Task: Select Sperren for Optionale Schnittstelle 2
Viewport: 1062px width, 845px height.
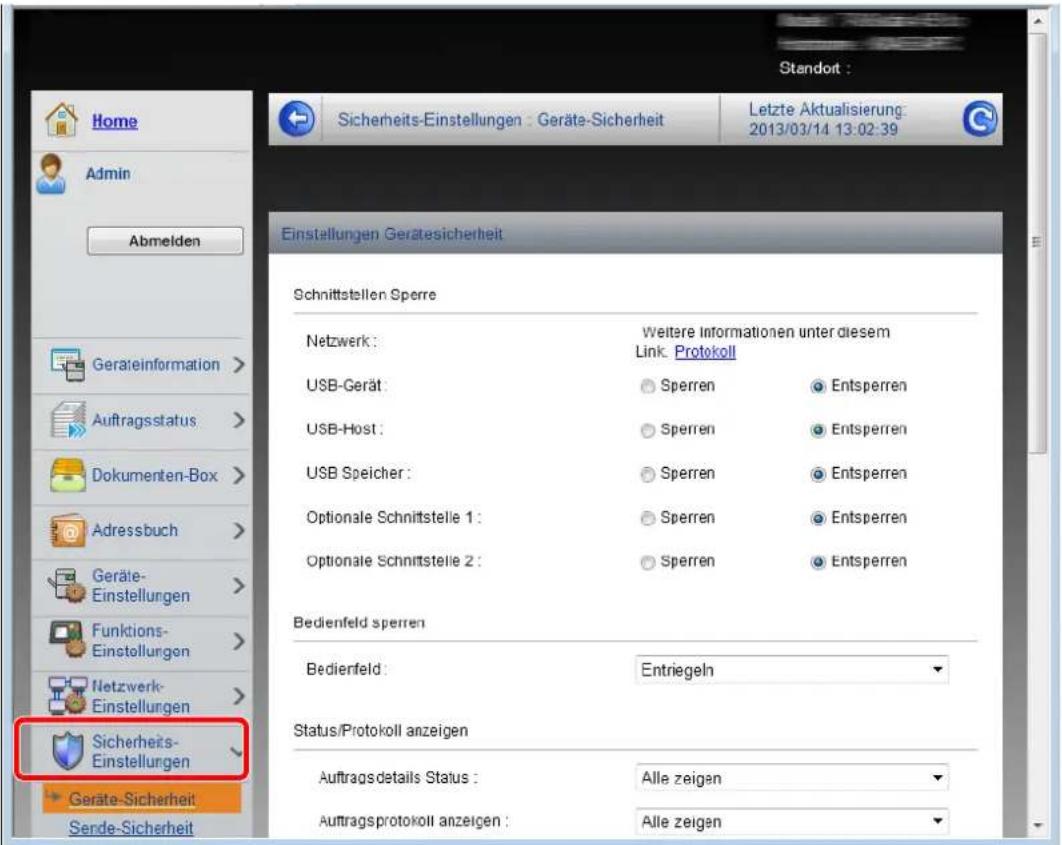Action: [x=647, y=562]
